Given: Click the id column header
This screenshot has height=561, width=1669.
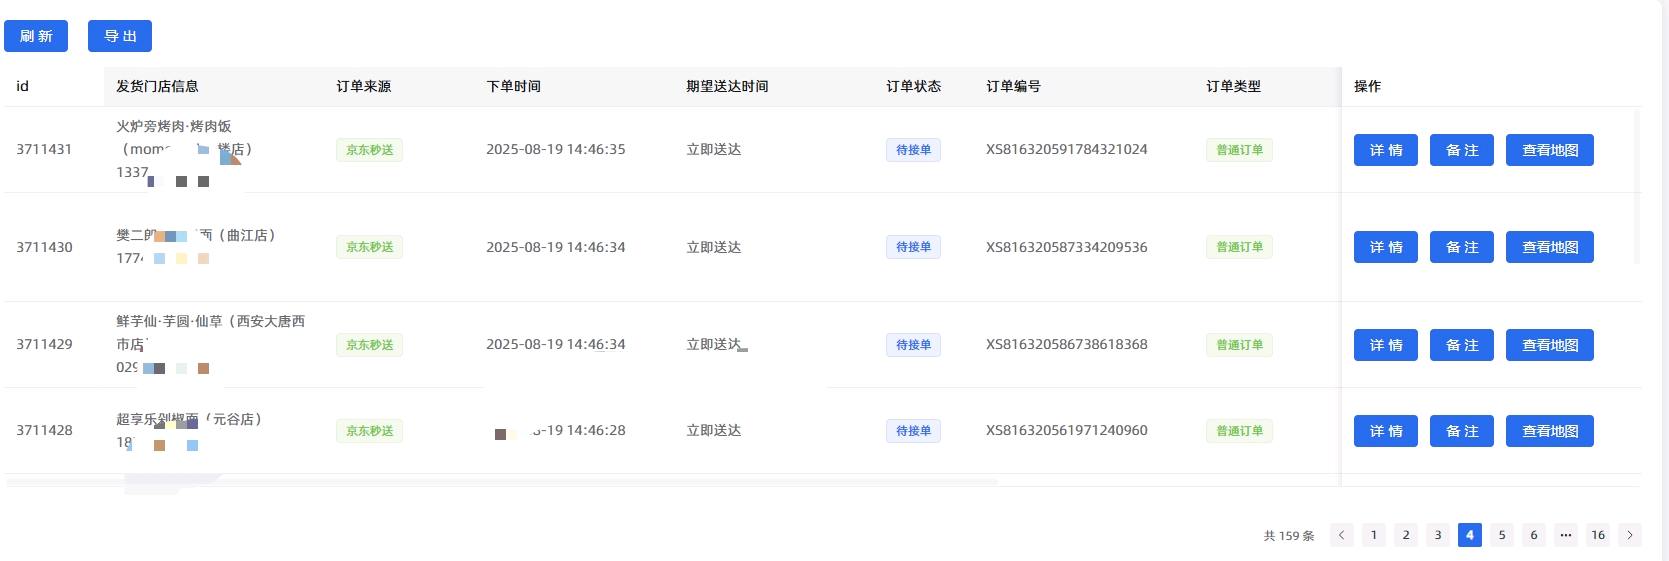Looking at the screenshot, I should pyautogui.click(x=22, y=87).
